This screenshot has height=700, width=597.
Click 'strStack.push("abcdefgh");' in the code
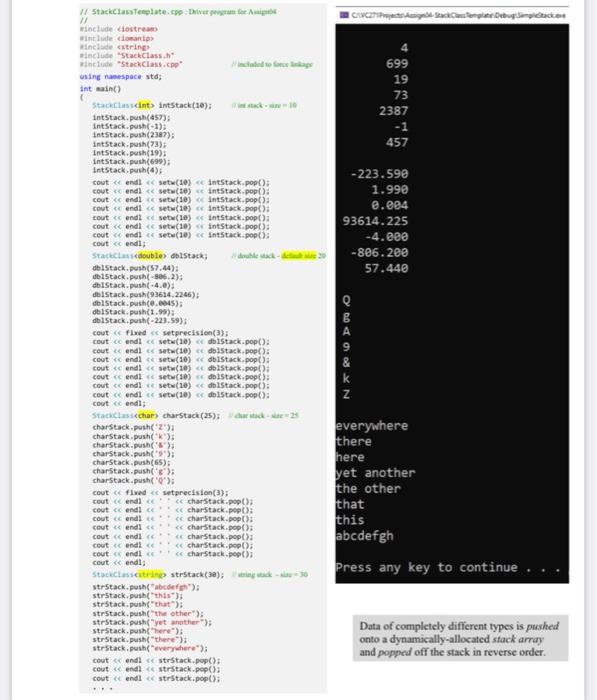tap(146, 587)
